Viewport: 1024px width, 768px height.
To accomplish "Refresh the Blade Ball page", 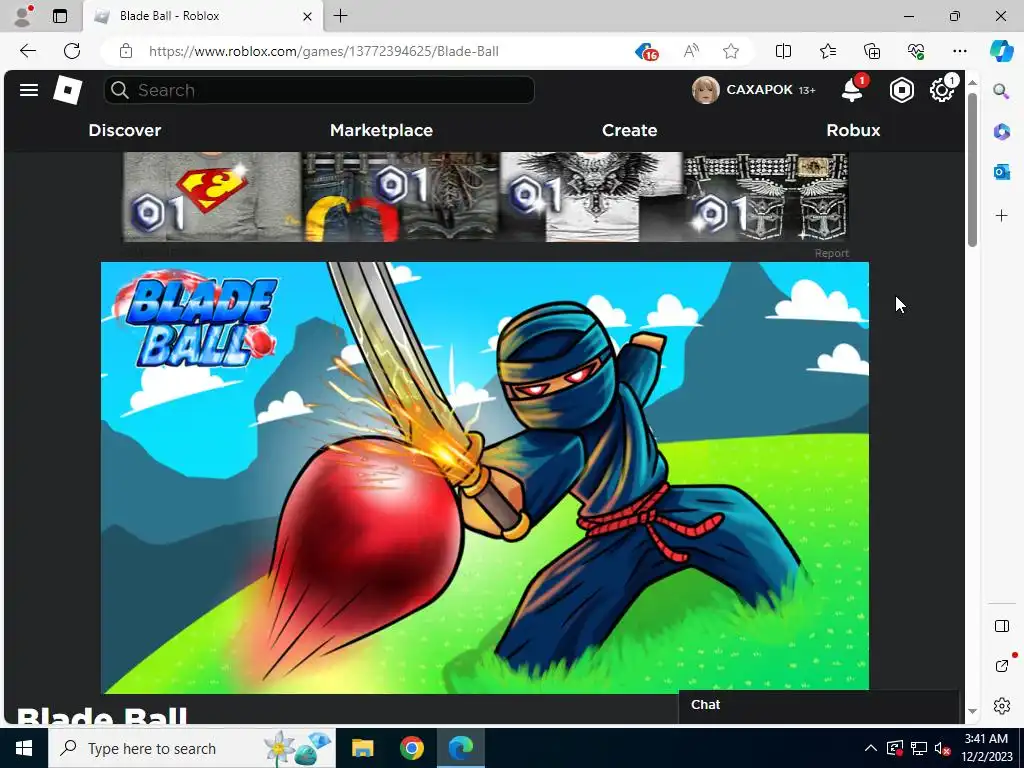I will (x=72, y=51).
